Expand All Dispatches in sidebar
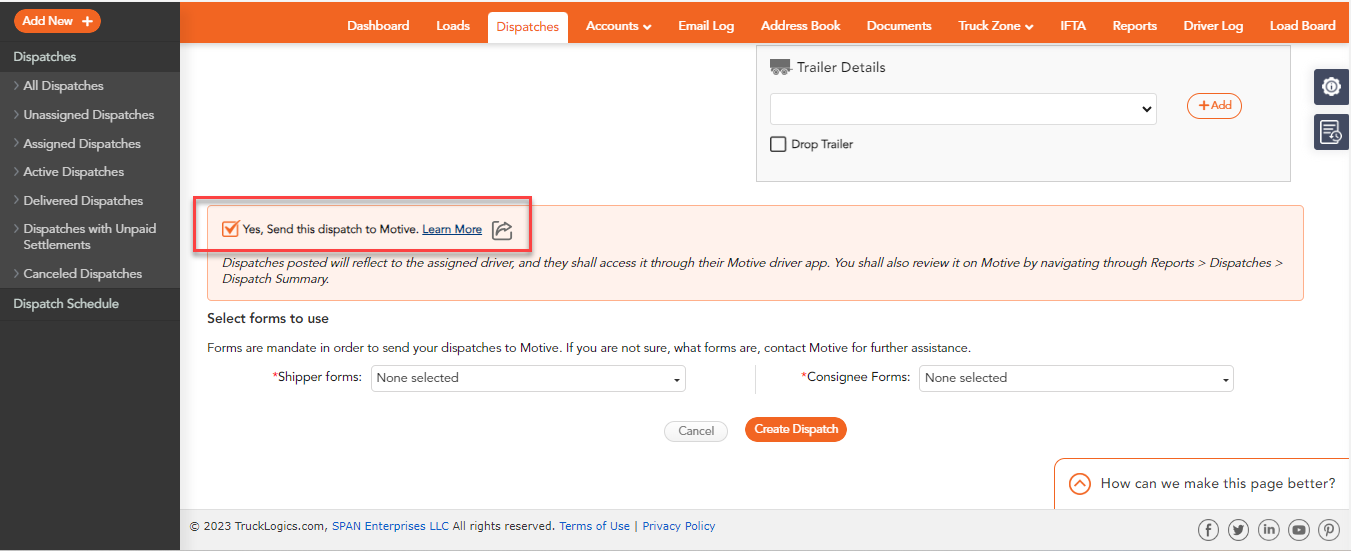Screen dimensions: 1351x551 (63, 86)
